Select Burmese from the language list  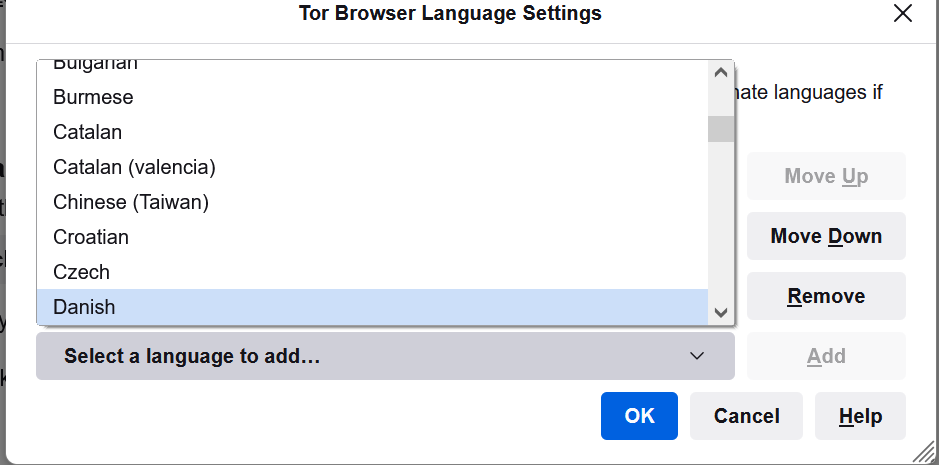point(93,97)
